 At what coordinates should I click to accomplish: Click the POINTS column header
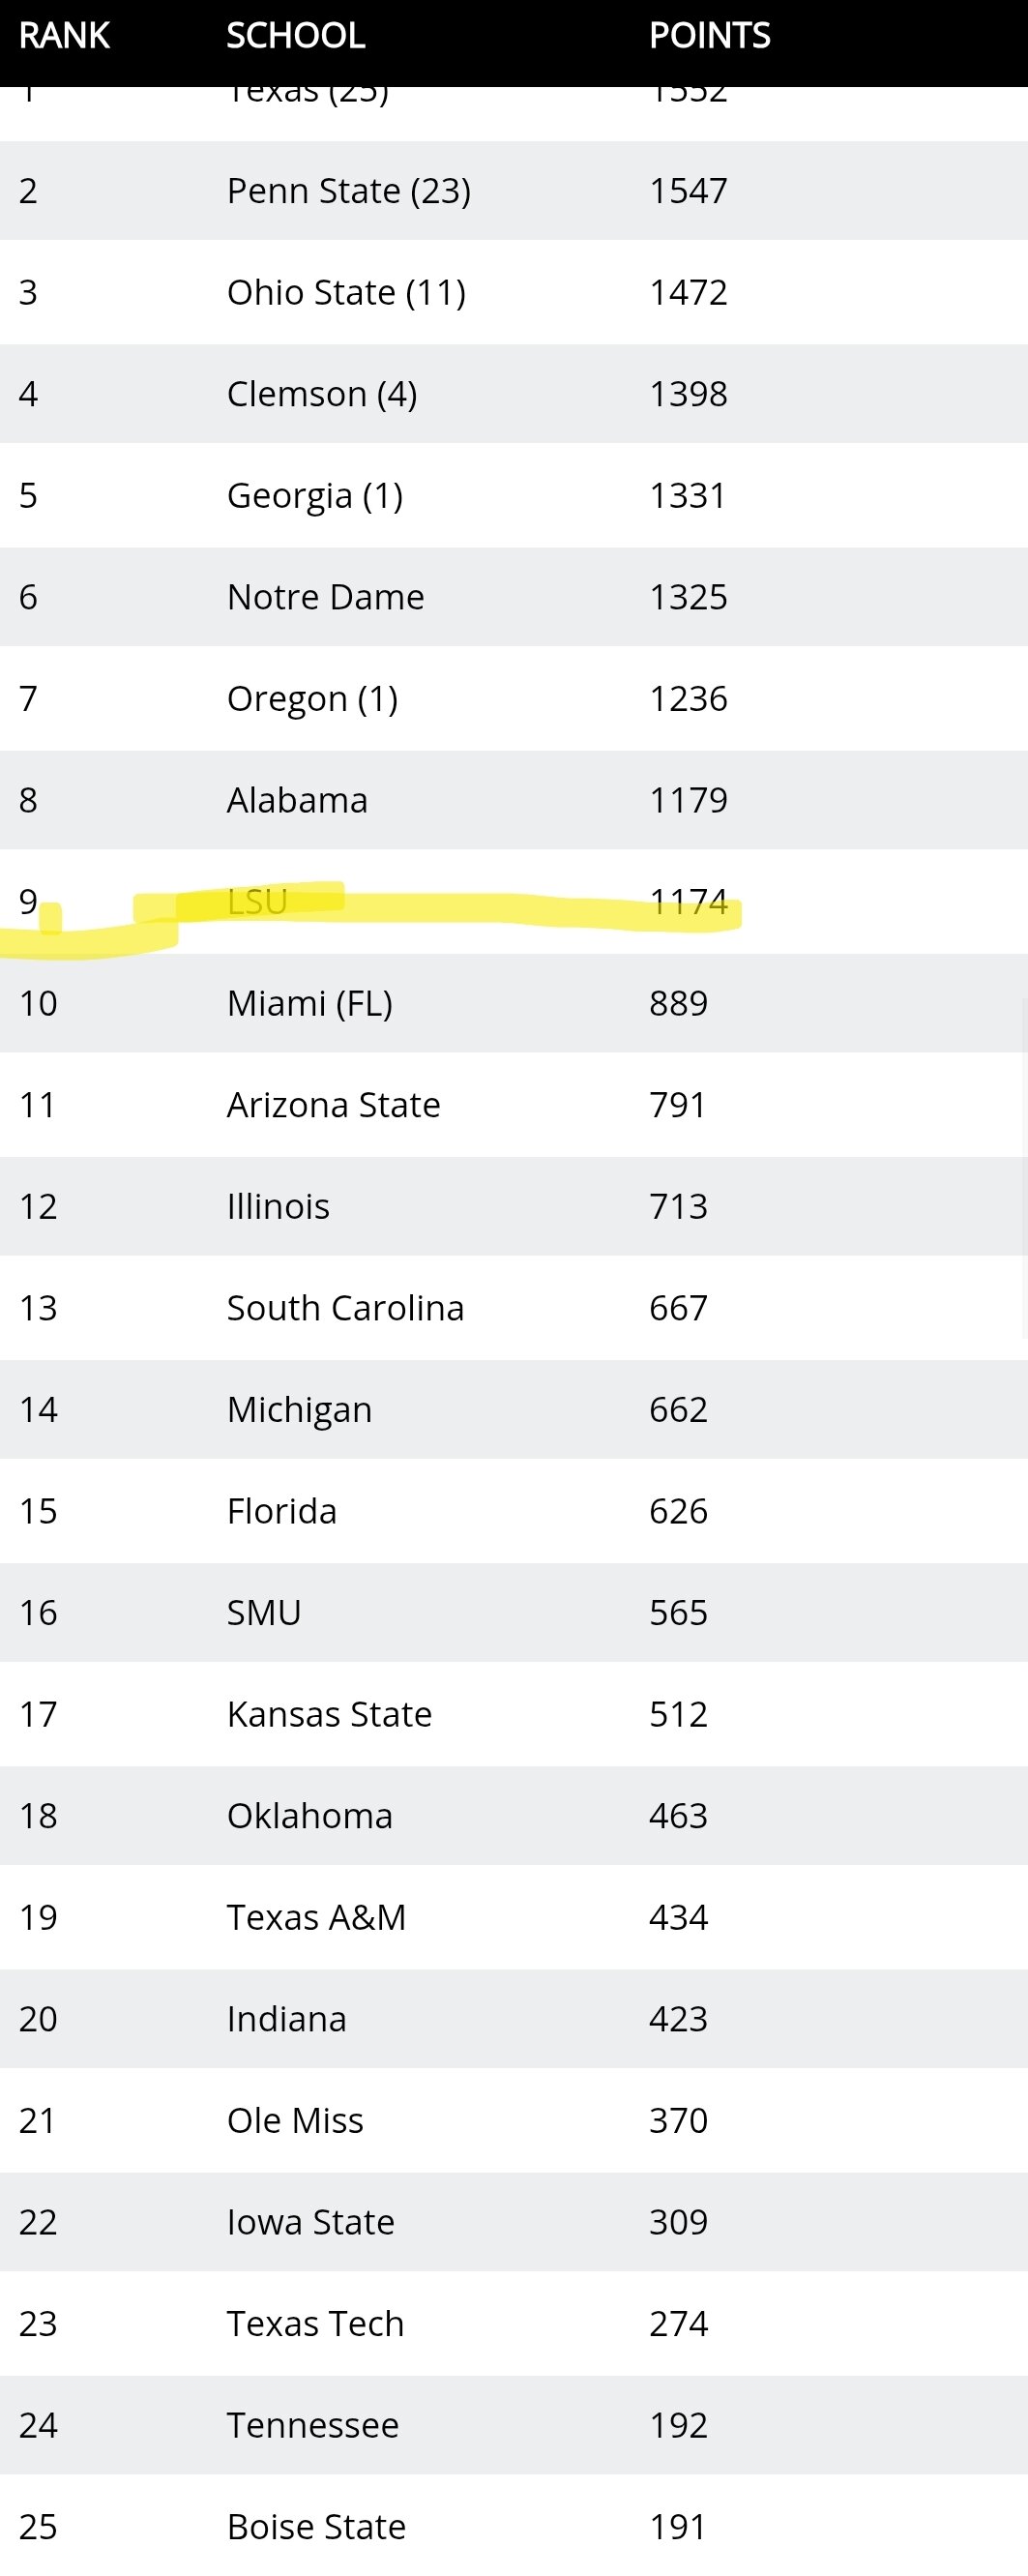(709, 36)
